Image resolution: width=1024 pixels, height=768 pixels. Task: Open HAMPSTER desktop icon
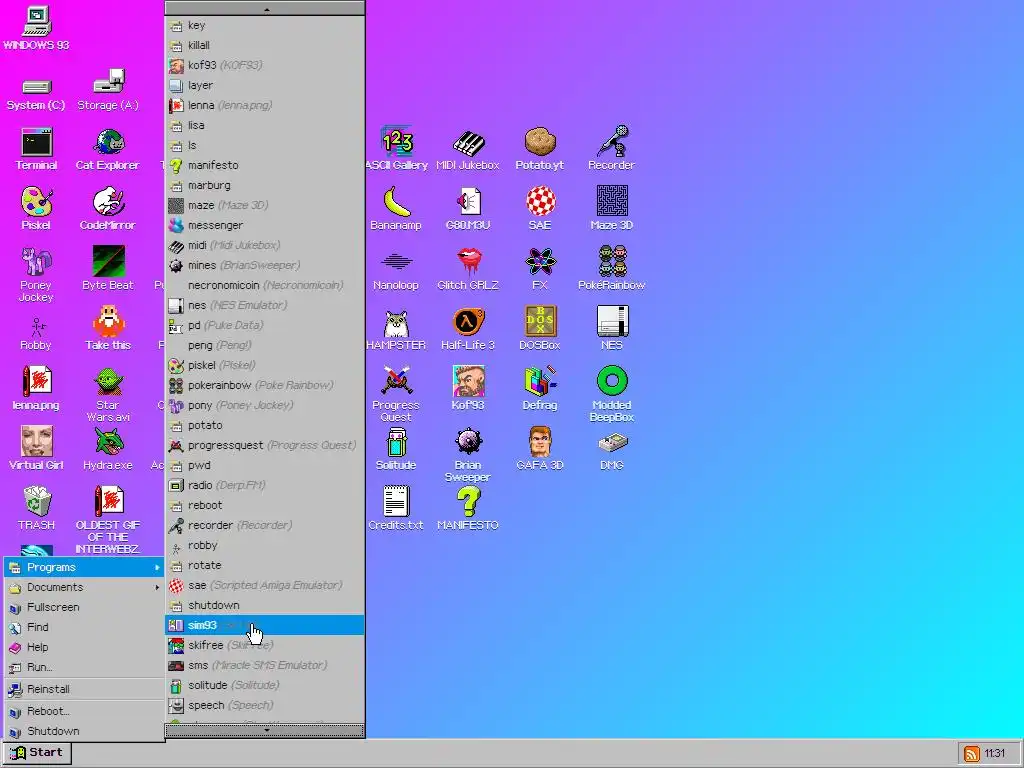(x=396, y=328)
